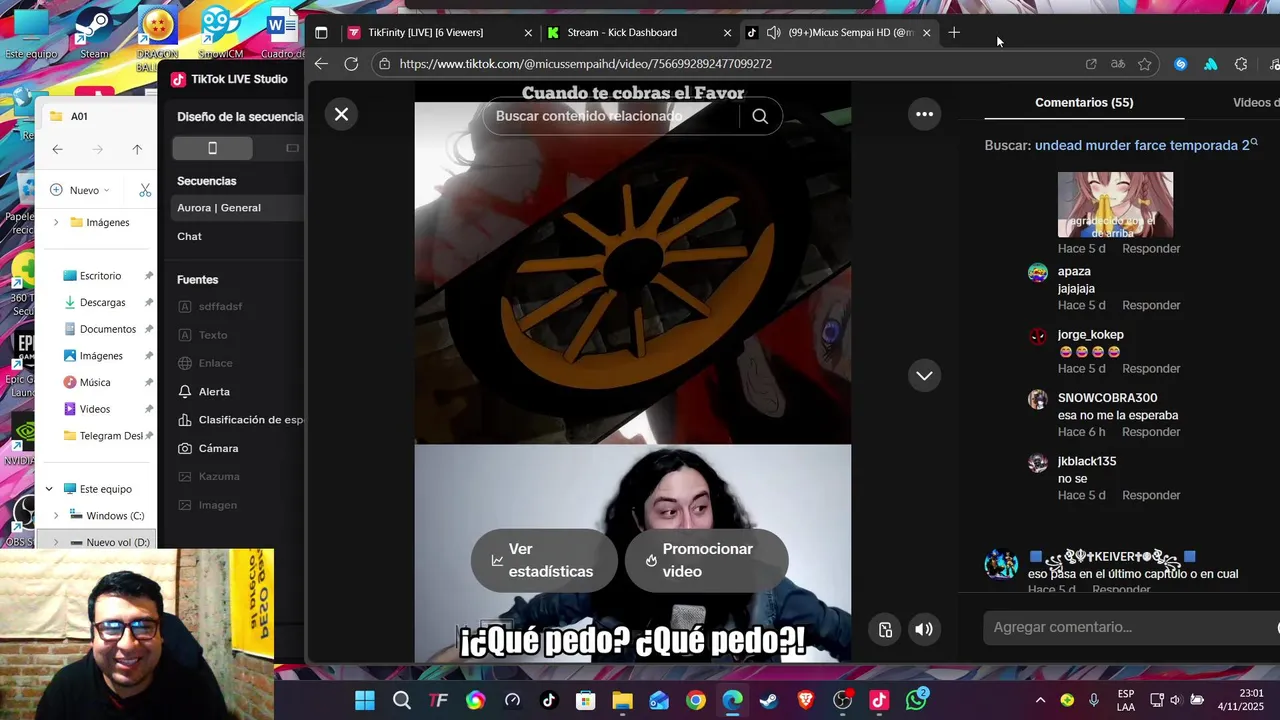Open the Shazam extension icon
Image resolution: width=1280 pixels, height=720 pixels.
coord(1180,64)
